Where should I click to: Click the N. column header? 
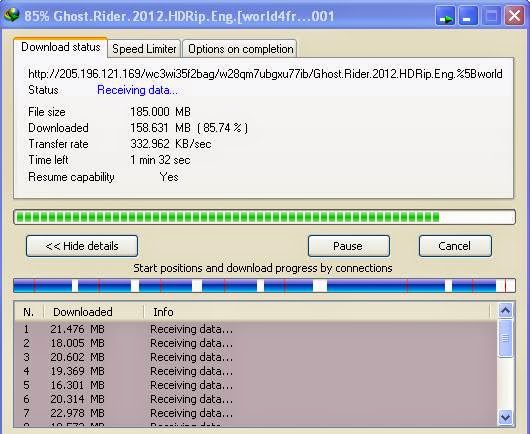(29, 312)
